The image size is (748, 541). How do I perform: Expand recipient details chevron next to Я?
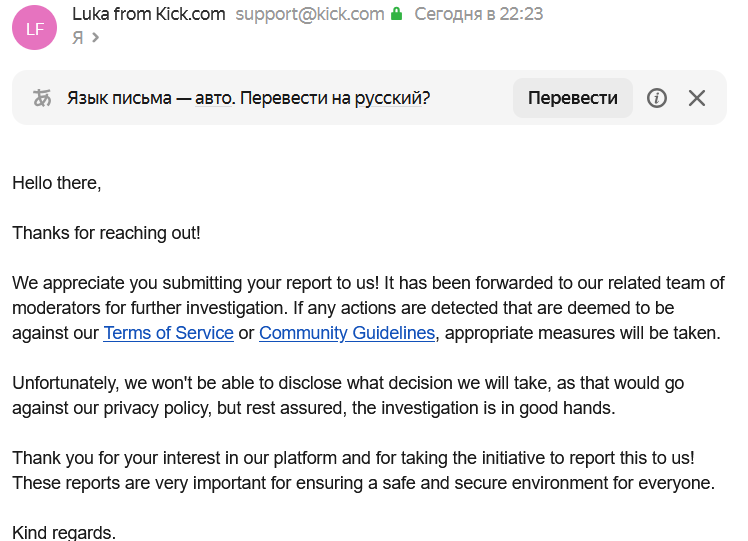(95, 37)
